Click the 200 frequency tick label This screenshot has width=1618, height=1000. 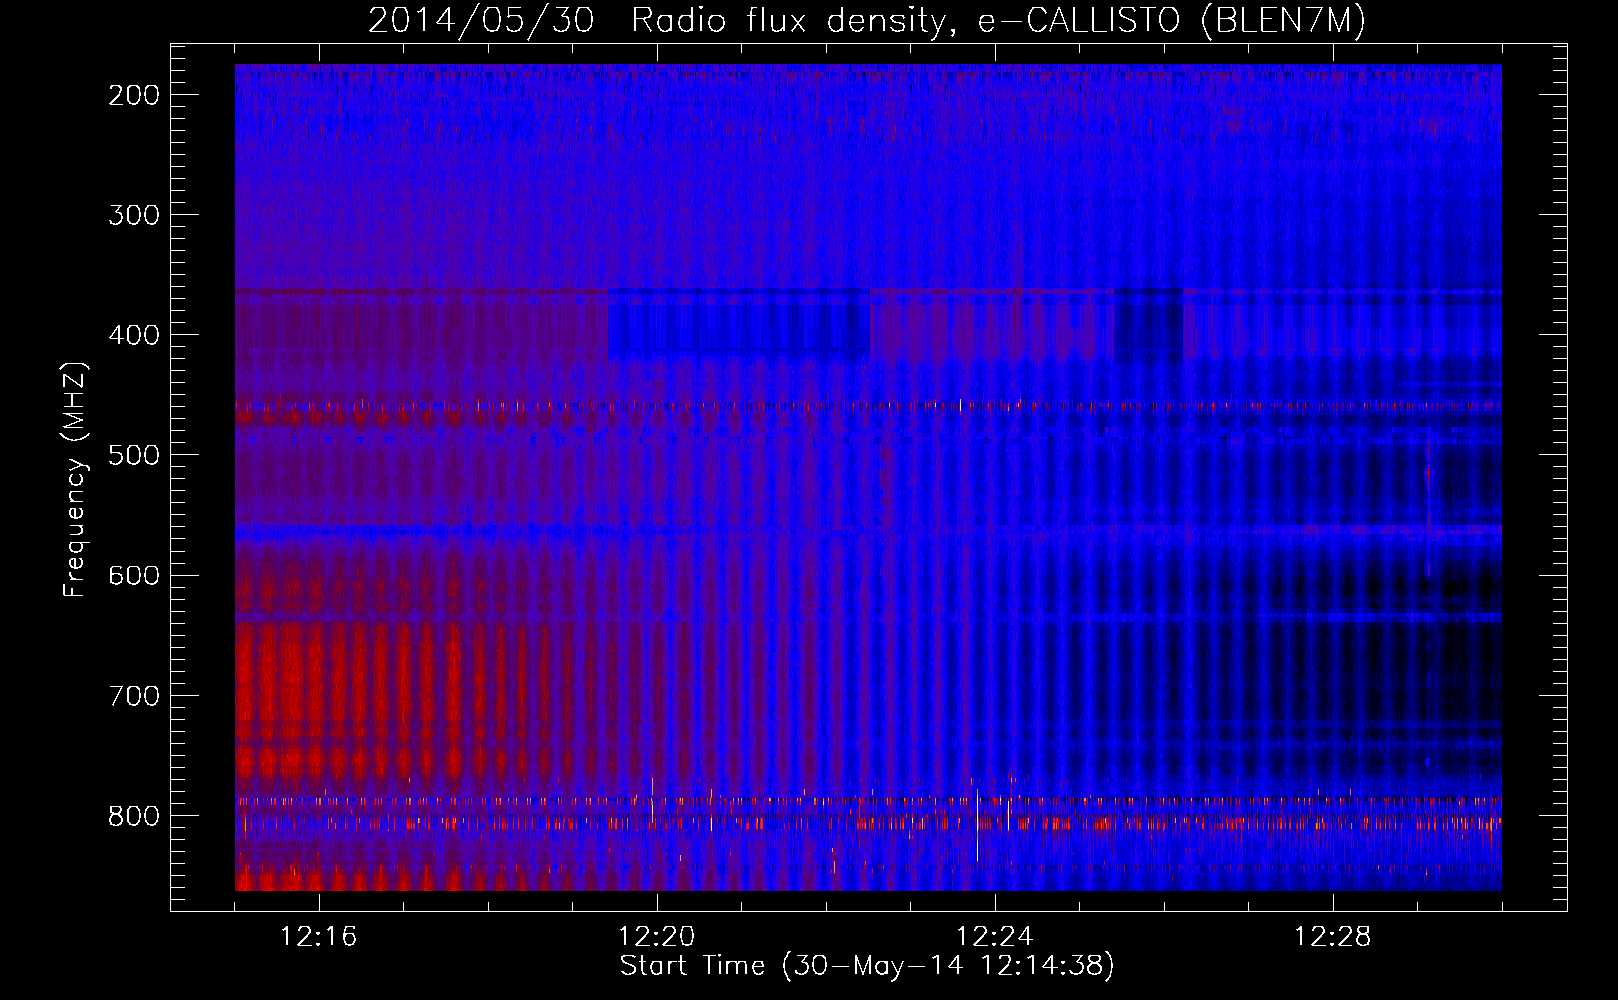[x=134, y=95]
